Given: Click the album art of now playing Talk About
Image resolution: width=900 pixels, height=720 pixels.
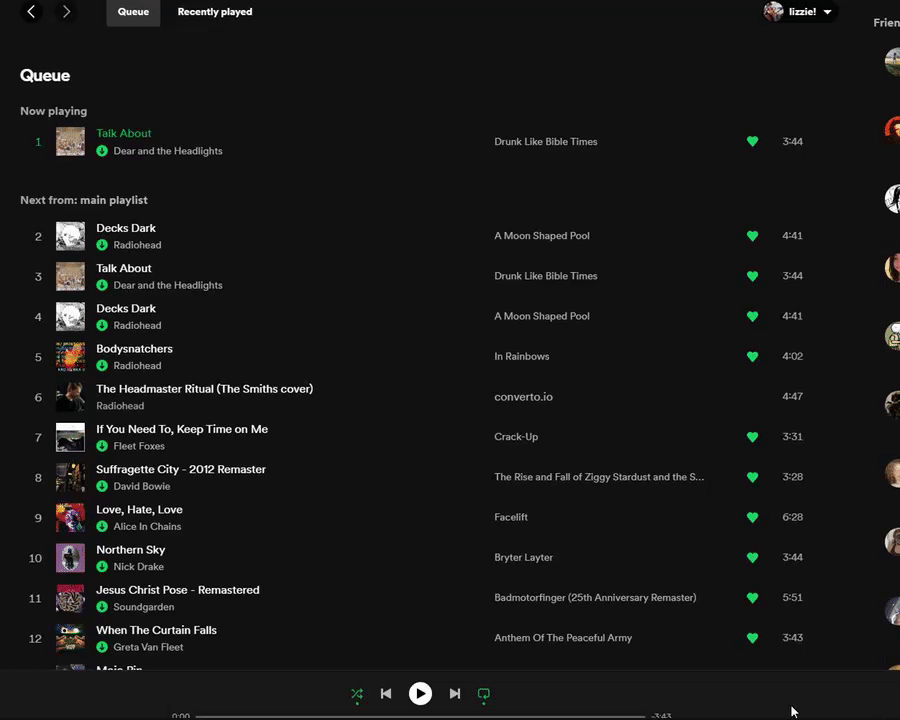Looking at the screenshot, I should click(x=70, y=142).
